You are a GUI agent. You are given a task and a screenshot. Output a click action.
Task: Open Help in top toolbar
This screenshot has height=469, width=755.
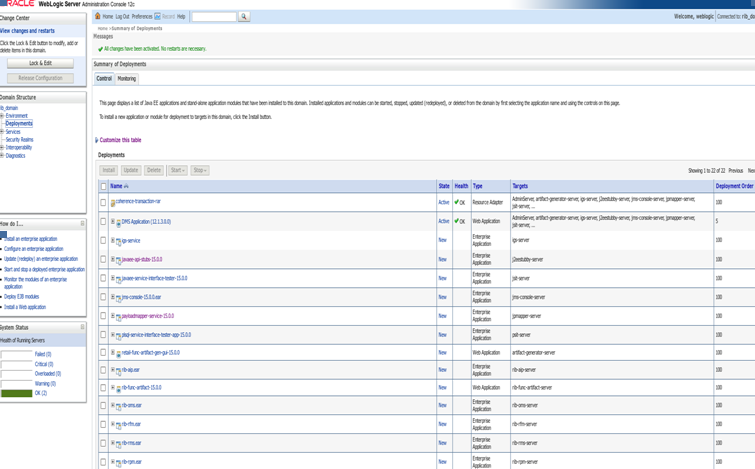tap(181, 16)
